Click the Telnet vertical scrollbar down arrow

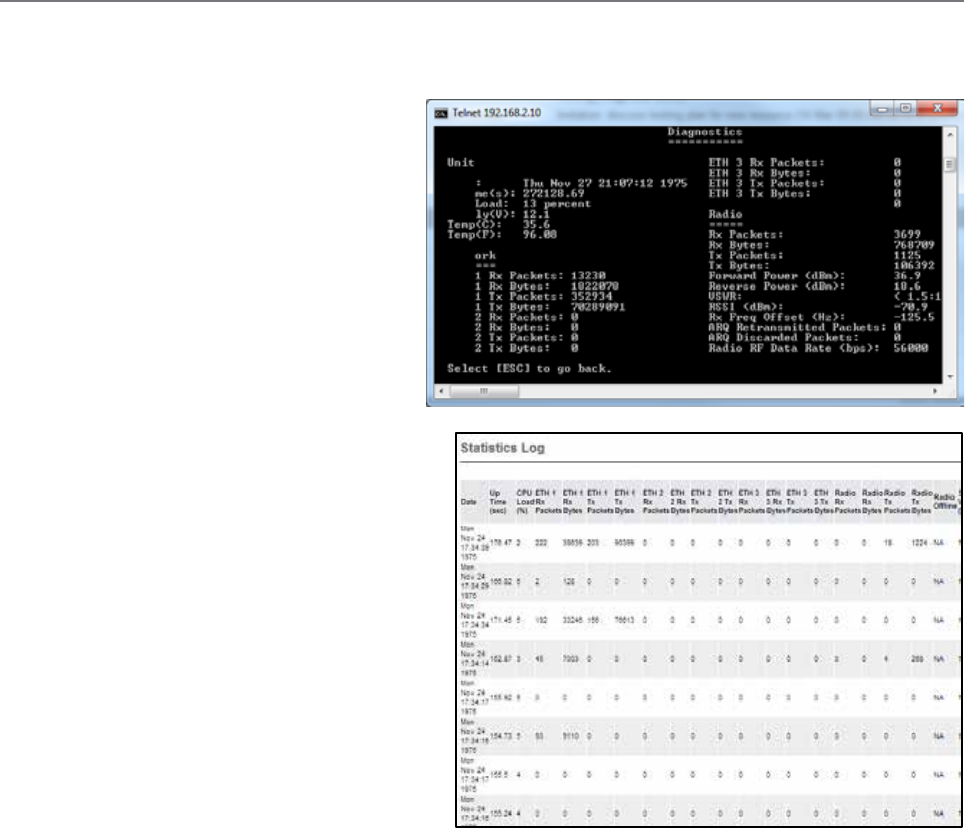(x=950, y=376)
